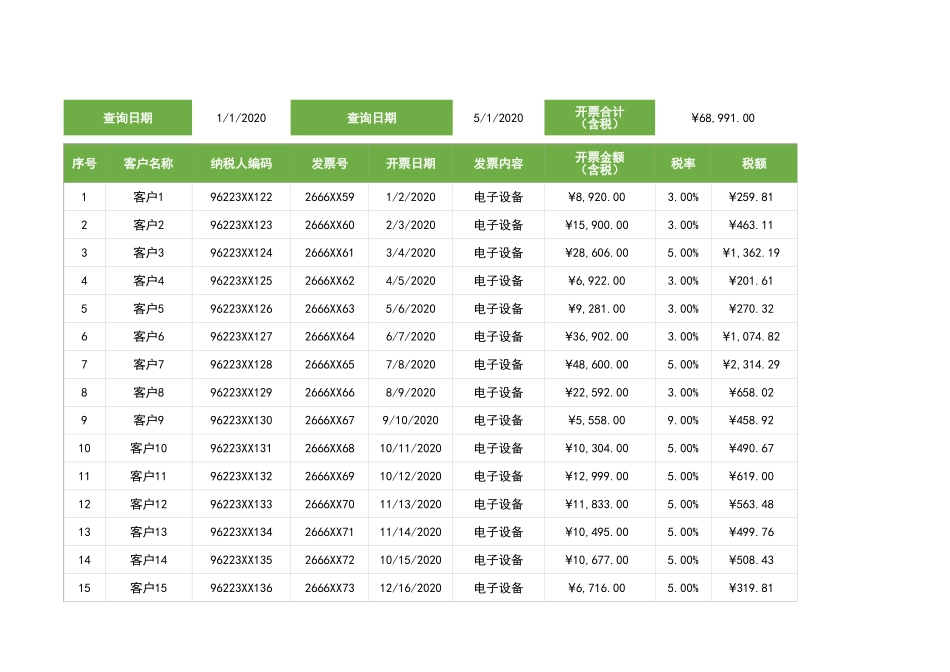Image resolution: width=950 pixels, height=672 pixels.
Task: Click the 纳税人编码 column header
Action: (x=241, y=163)
